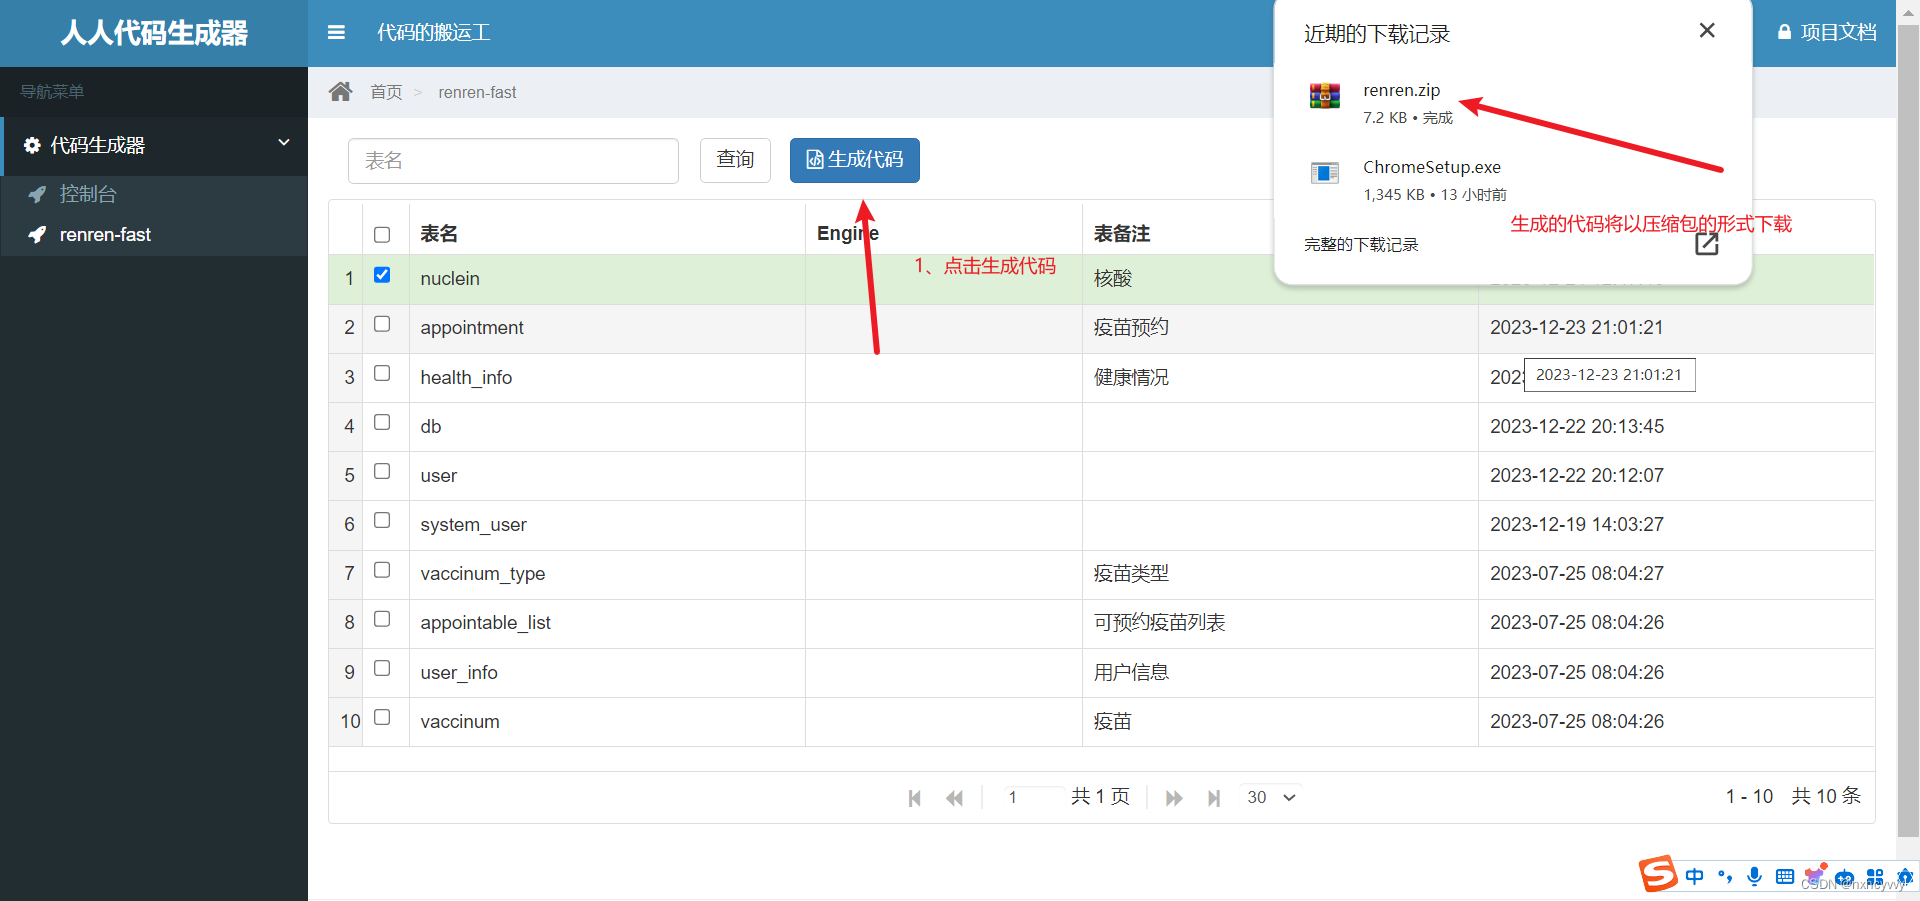Click the microphone icon in input tray
Viewport: 1920px width, 901px height.
1754,876
